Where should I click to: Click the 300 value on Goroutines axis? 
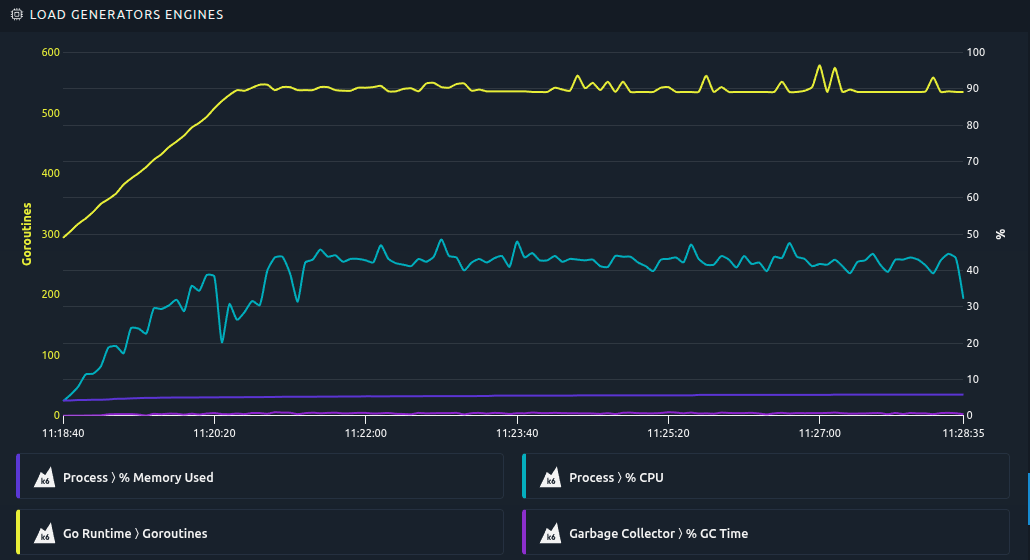(x=51, y=234)
